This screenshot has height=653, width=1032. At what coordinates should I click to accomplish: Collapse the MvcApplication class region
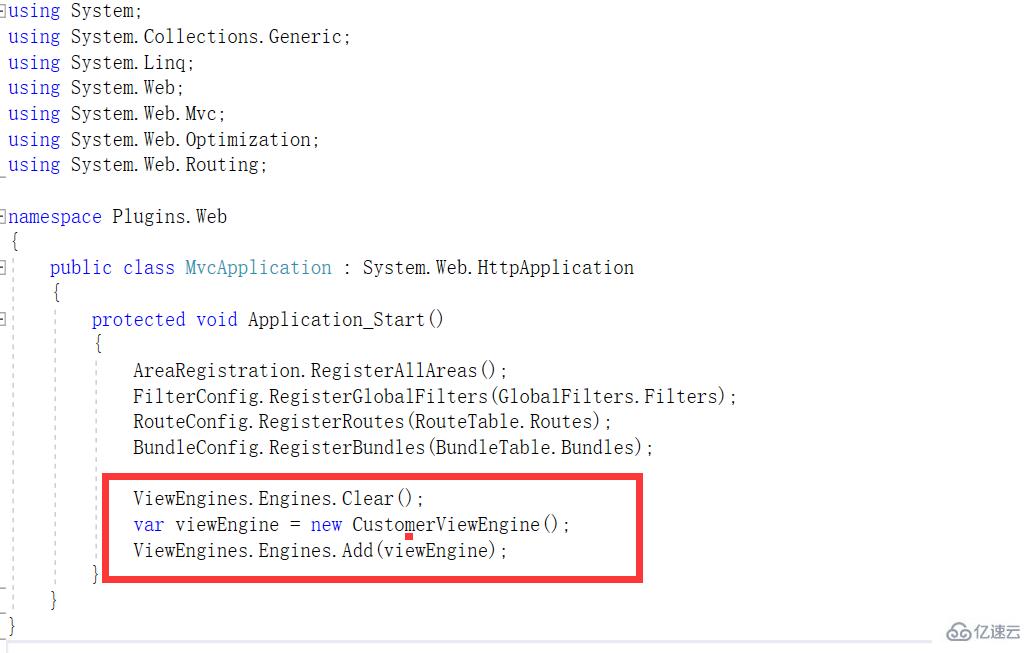pos(3,268)
